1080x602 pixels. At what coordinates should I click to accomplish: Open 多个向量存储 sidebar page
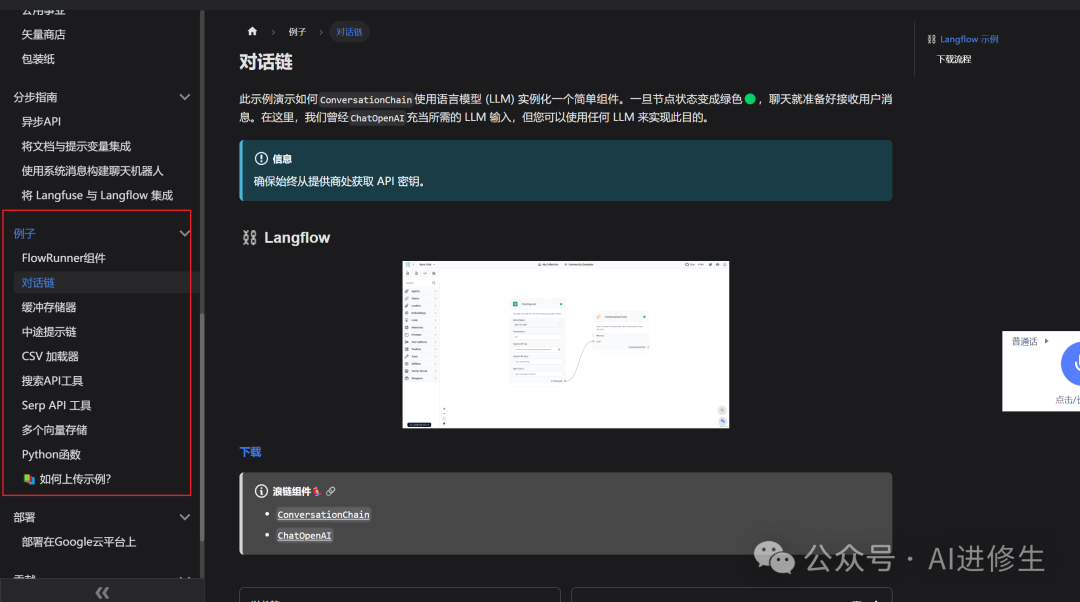(x=54, y=430)
